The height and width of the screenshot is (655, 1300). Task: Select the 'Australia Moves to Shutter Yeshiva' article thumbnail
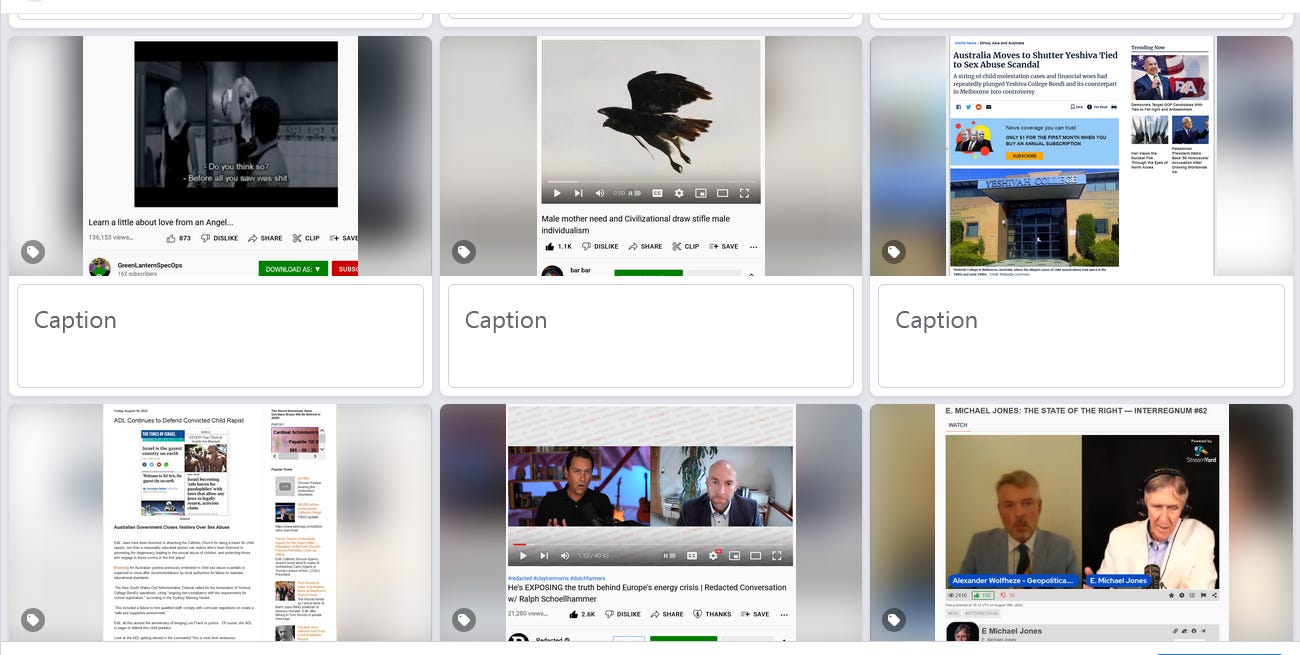point(1081,156)
